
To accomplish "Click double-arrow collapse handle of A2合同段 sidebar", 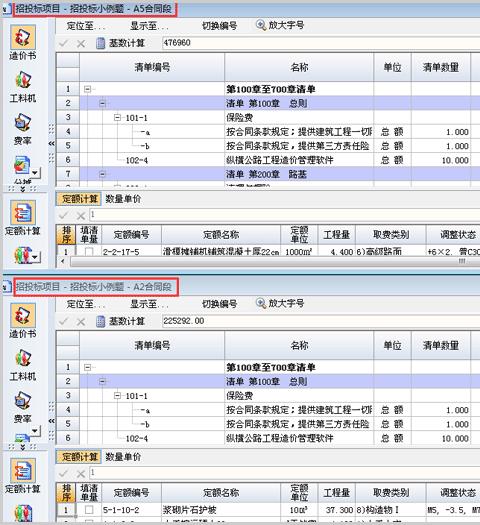I will click(x=51, y=421).
